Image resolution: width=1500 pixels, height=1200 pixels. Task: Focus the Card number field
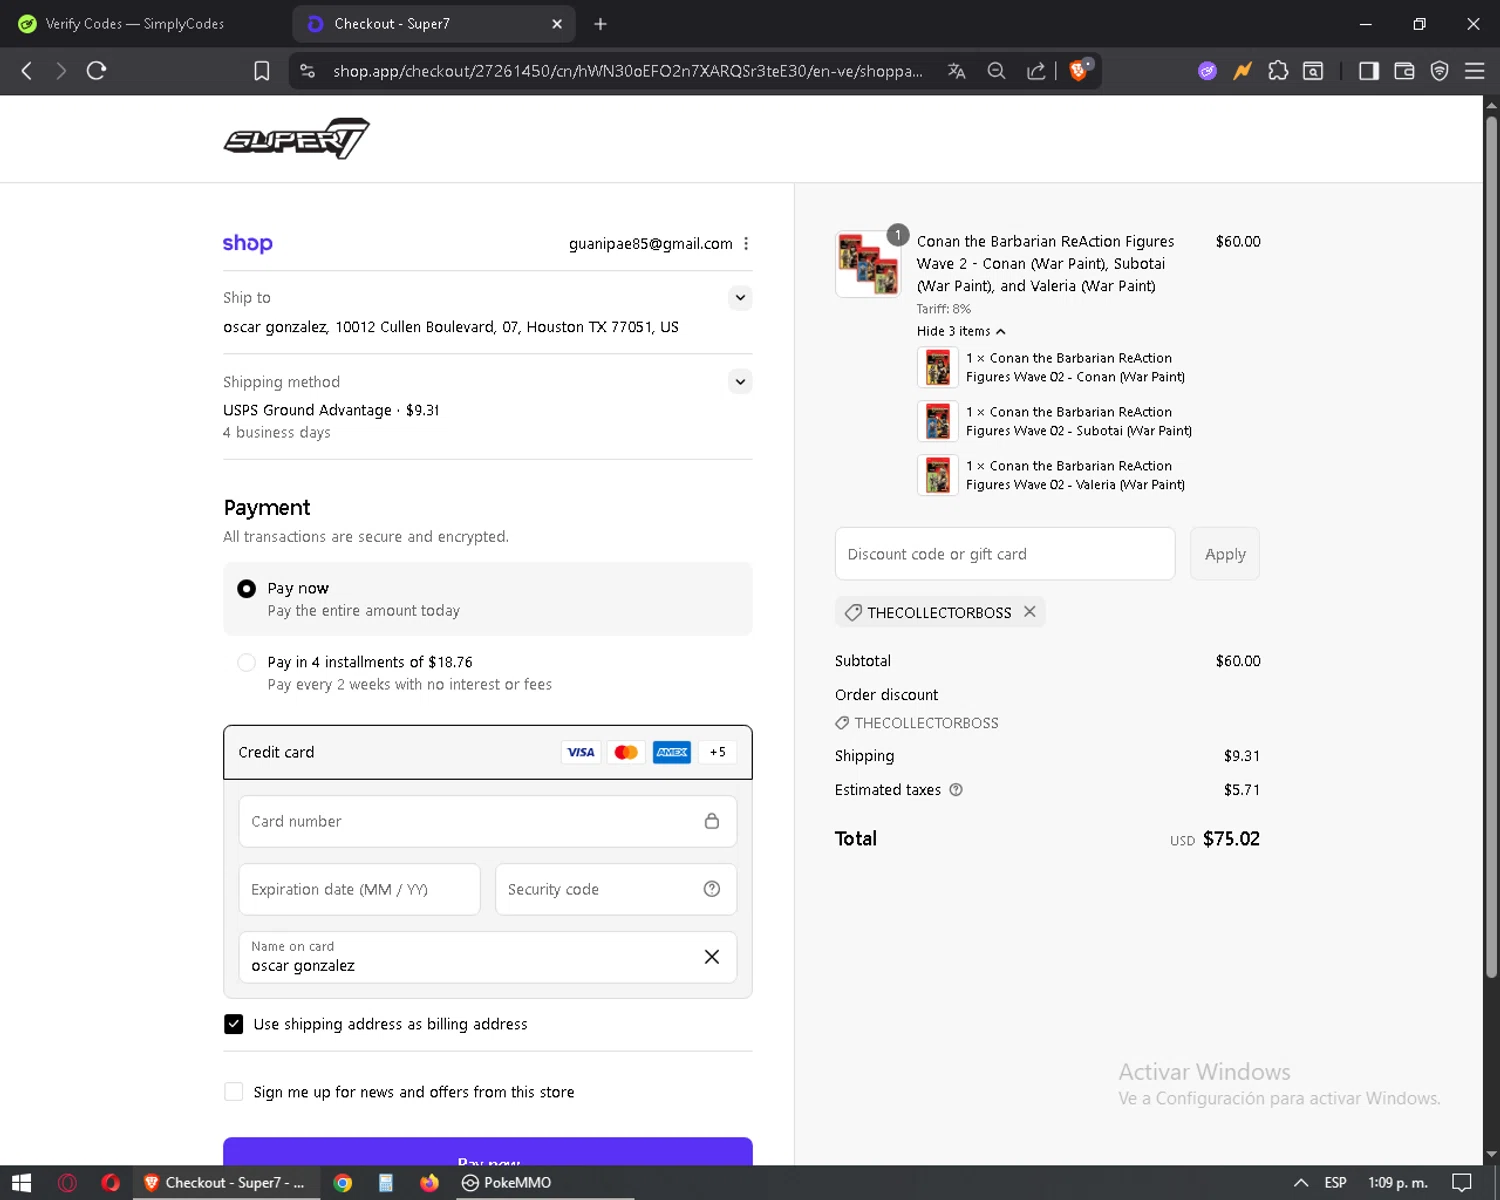pyautogui.click(x=488, y=821)
